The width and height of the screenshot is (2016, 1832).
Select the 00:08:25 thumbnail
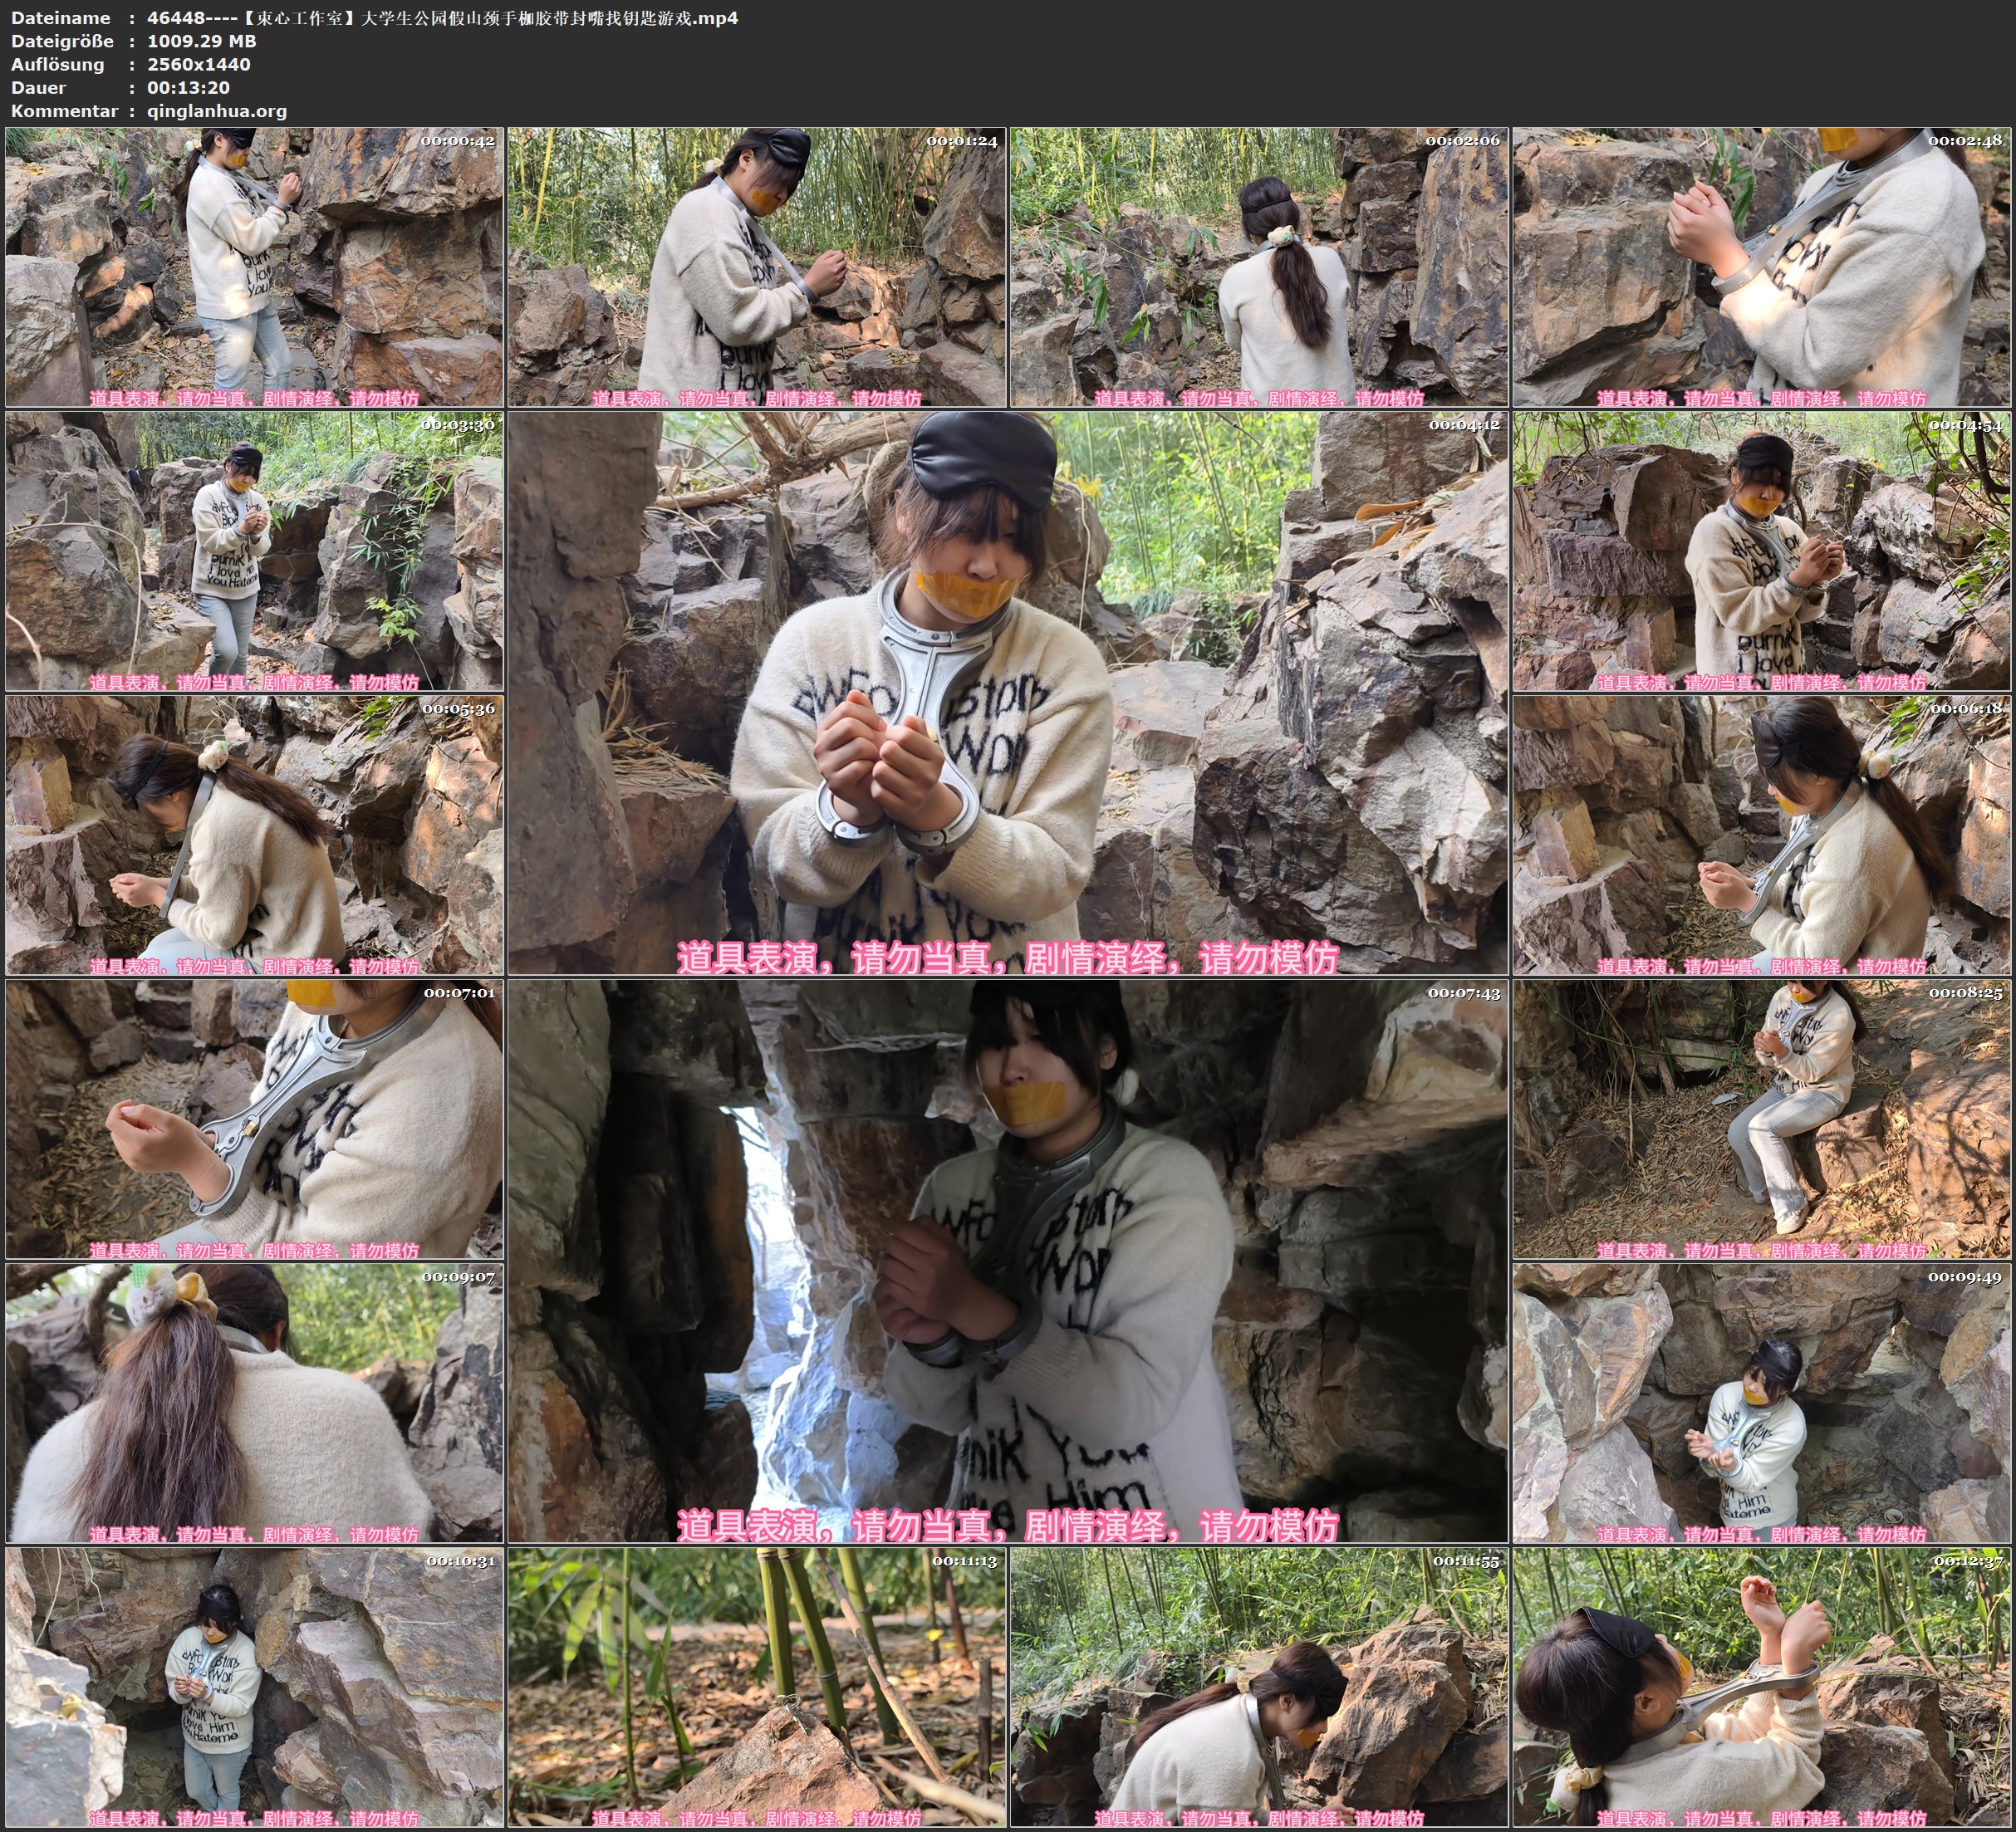pyautogui.click(x=1761, y=1119)
